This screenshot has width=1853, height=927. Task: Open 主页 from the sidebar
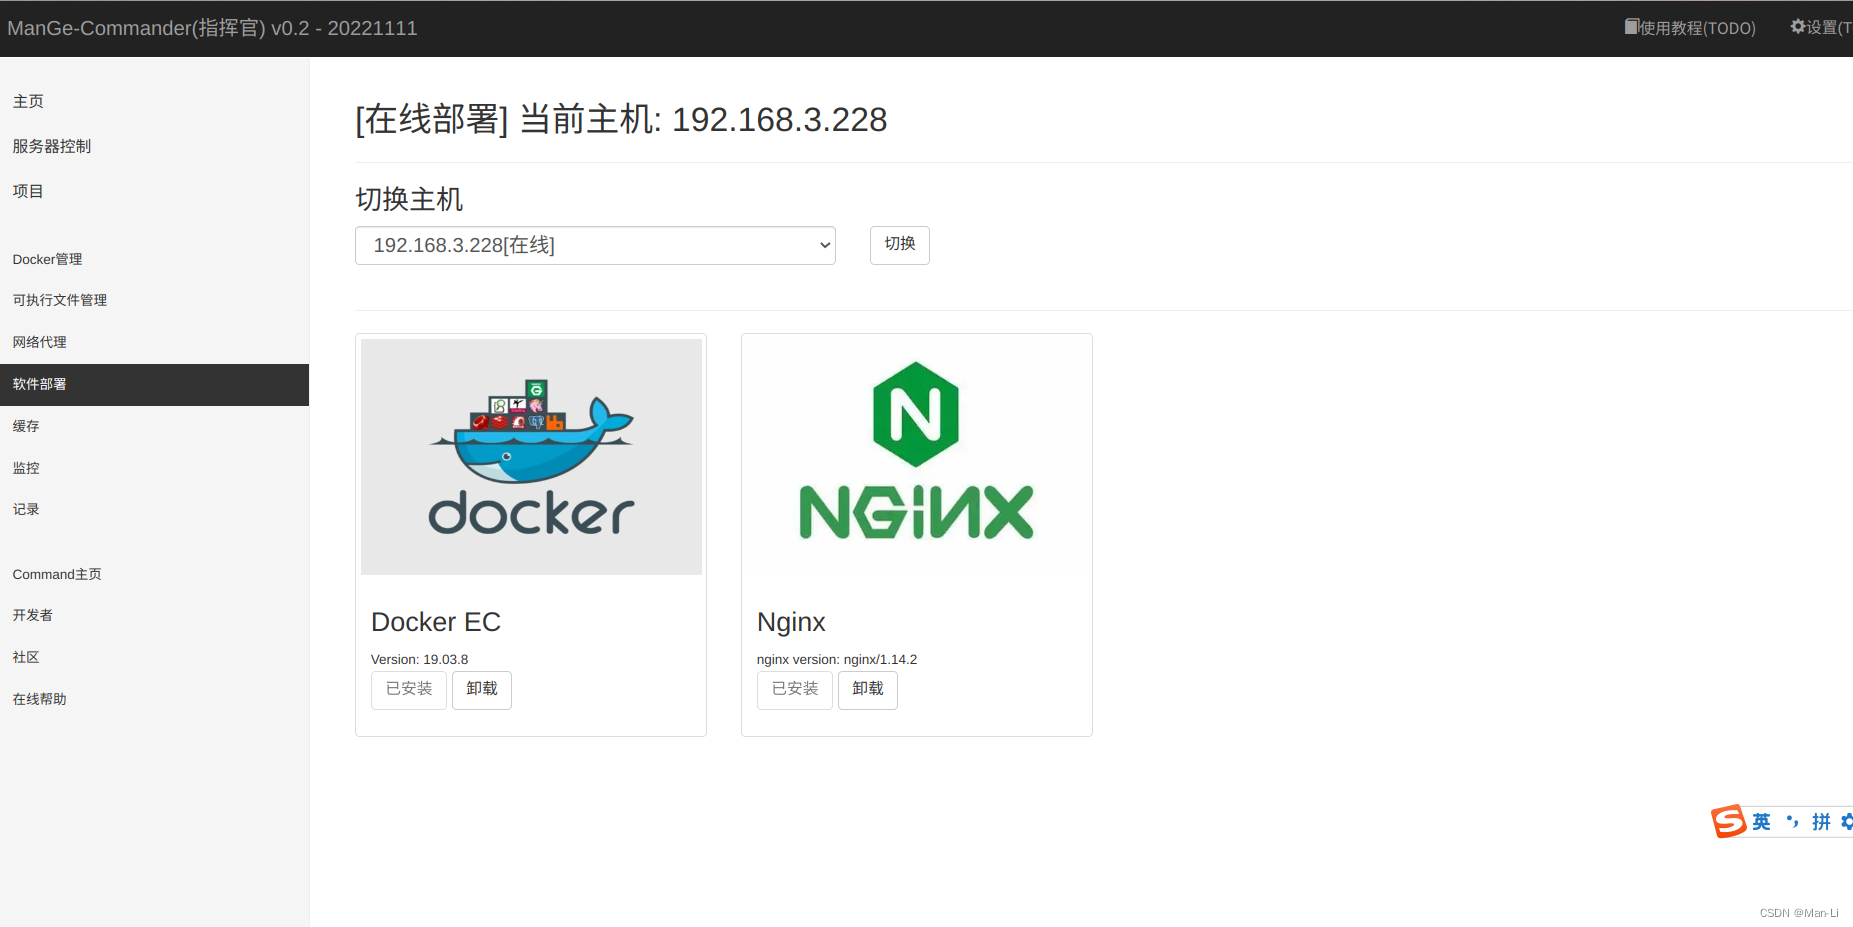pyautogui.click(x=27, y=100)
